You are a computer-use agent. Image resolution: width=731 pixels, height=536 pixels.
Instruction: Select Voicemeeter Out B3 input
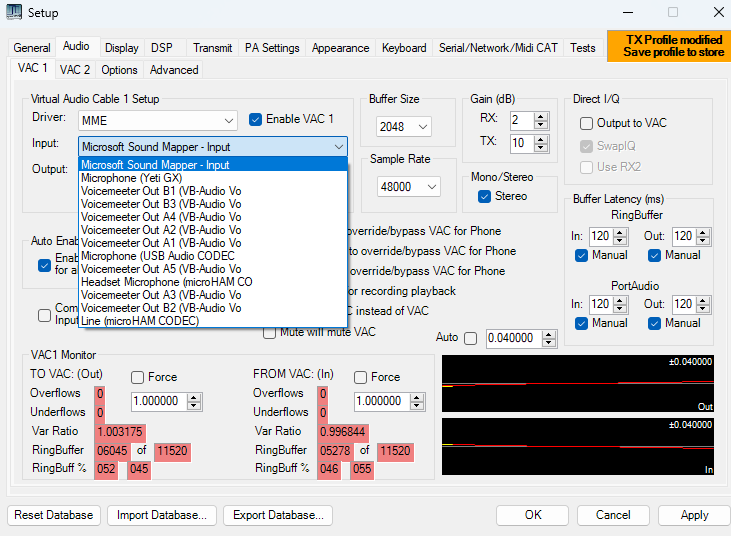coord(213,204)
